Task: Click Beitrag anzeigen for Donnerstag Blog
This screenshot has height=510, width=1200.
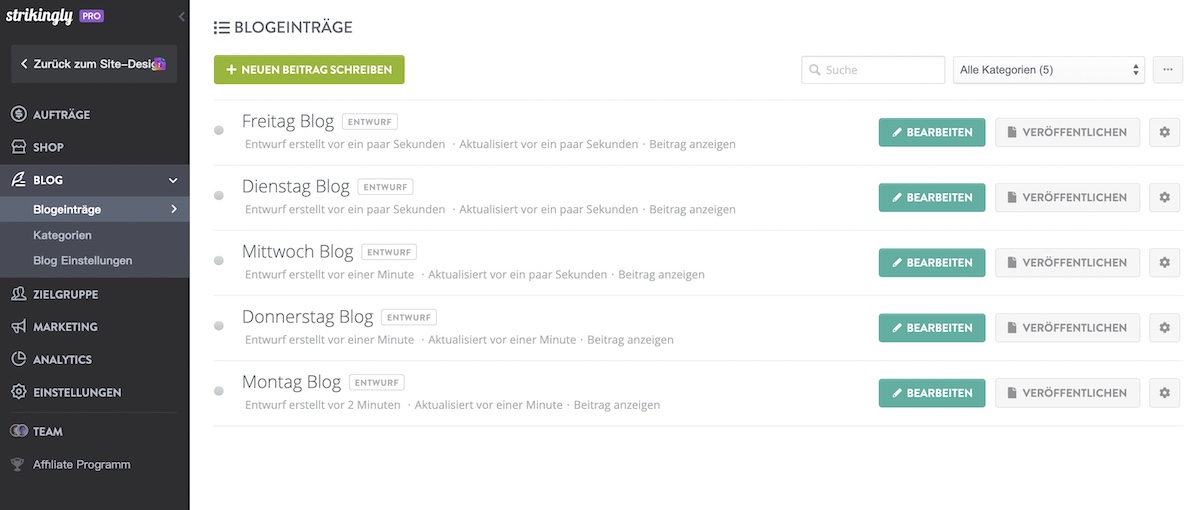Action: coord(630,340)
